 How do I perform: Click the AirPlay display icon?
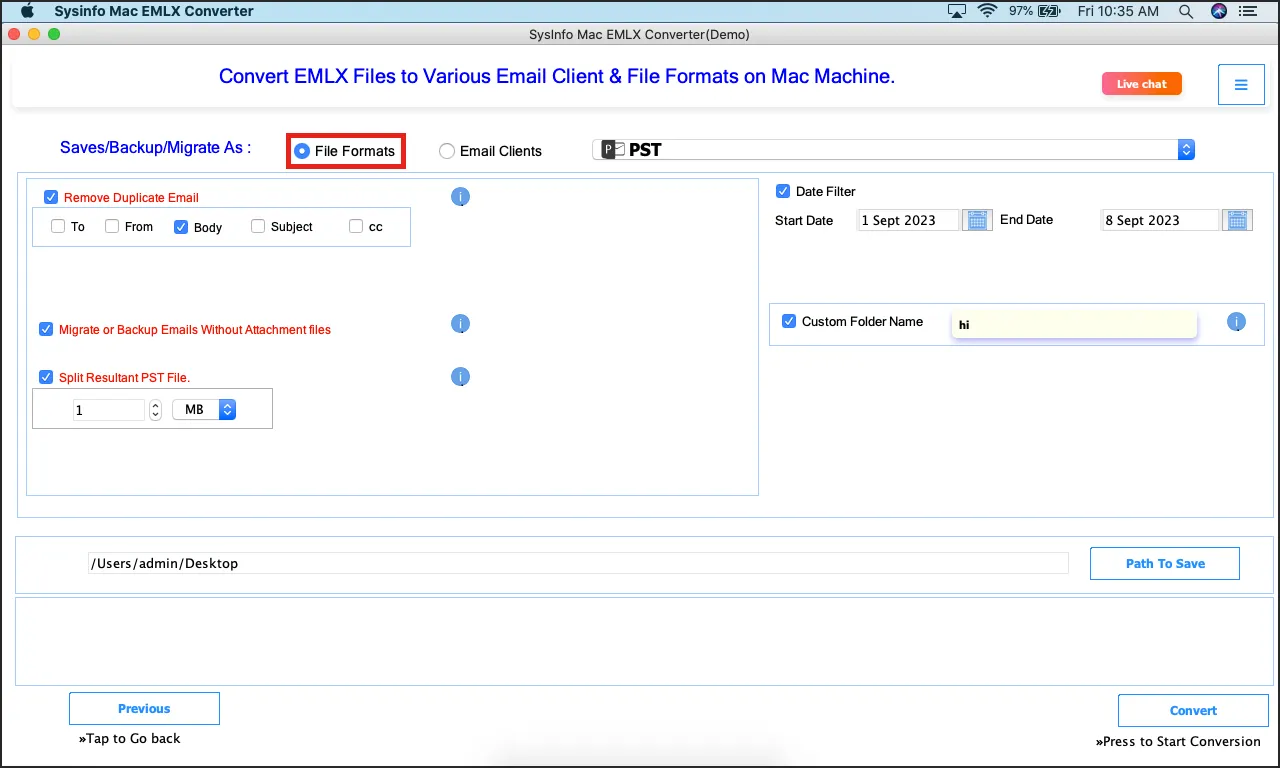pos(957,11)
